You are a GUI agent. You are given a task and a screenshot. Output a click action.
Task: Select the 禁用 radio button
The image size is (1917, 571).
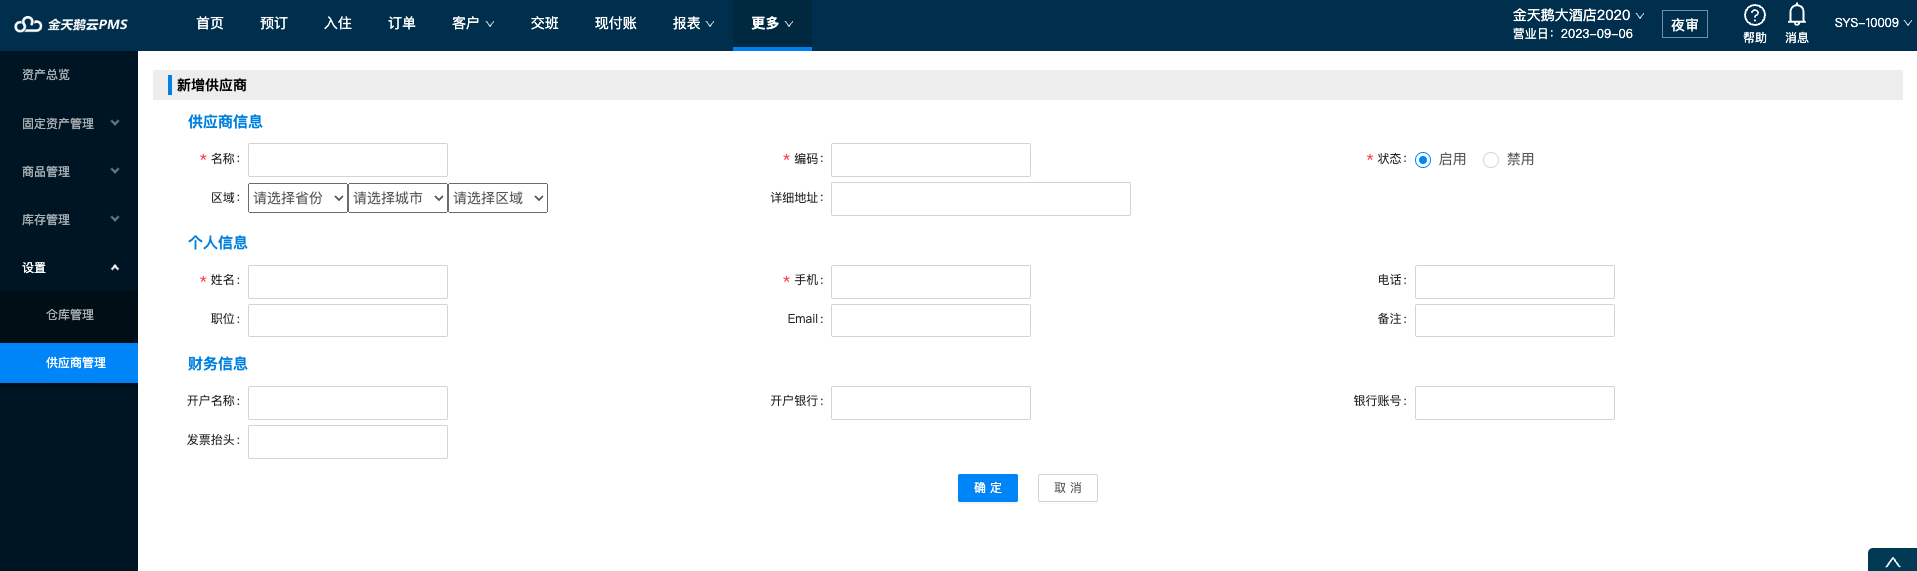(x=1491, y=160)
